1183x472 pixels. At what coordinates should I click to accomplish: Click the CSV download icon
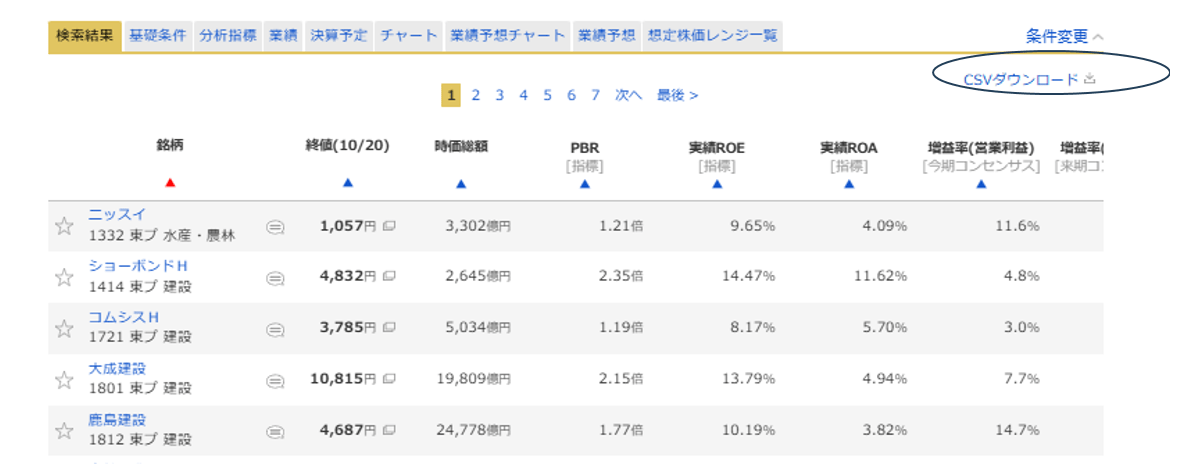point(1090,79)
